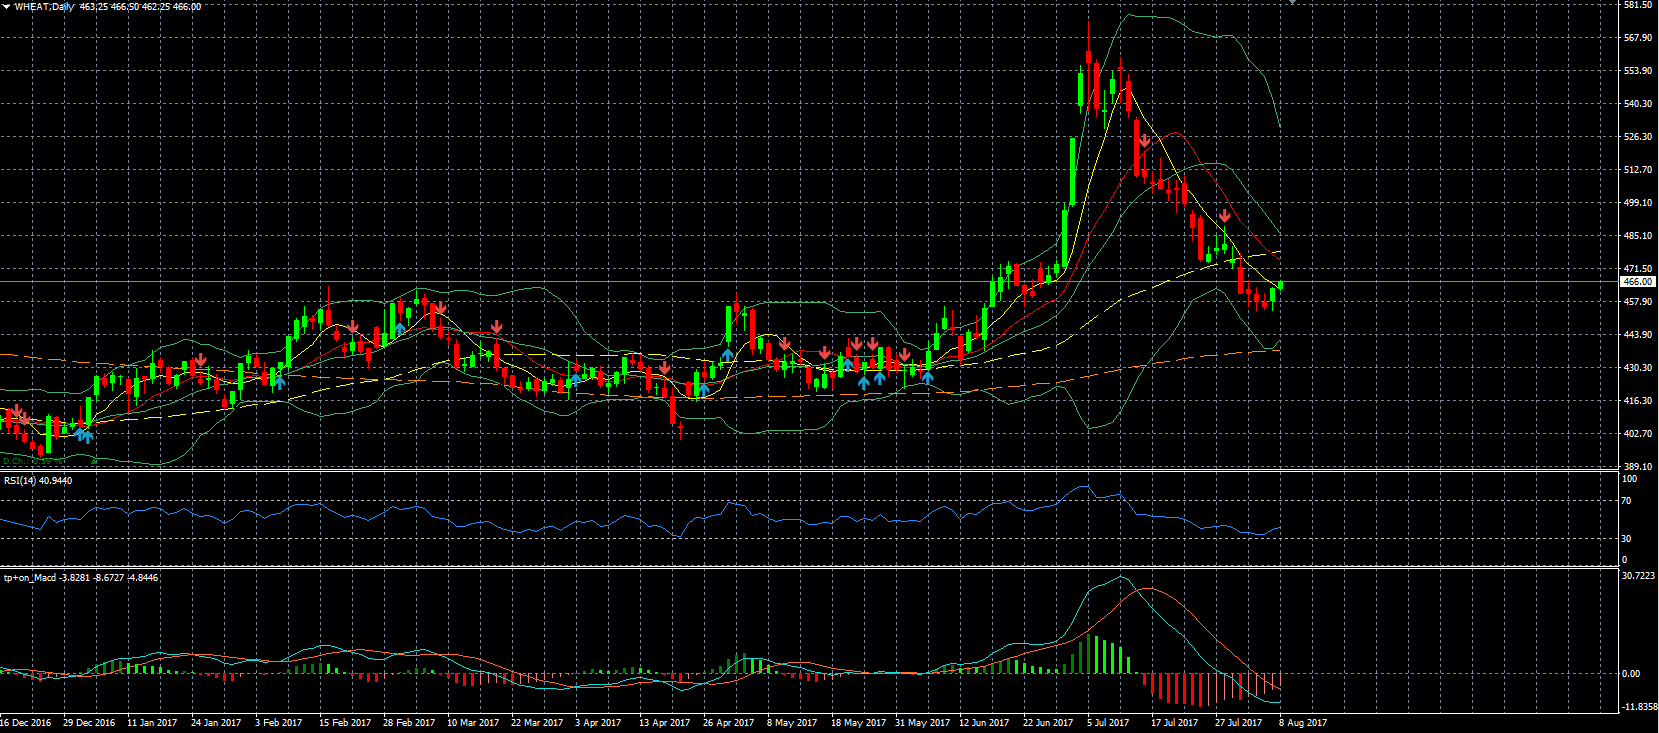Click the 581.50 price axis label

pyautogui.click(x=1638, y=5)
